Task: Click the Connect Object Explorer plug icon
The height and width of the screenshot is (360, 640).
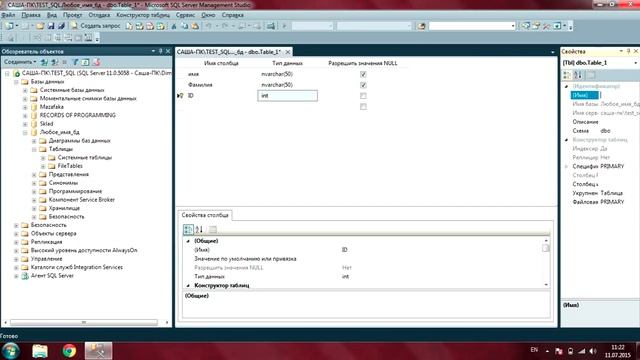Action: pos(44,62)
